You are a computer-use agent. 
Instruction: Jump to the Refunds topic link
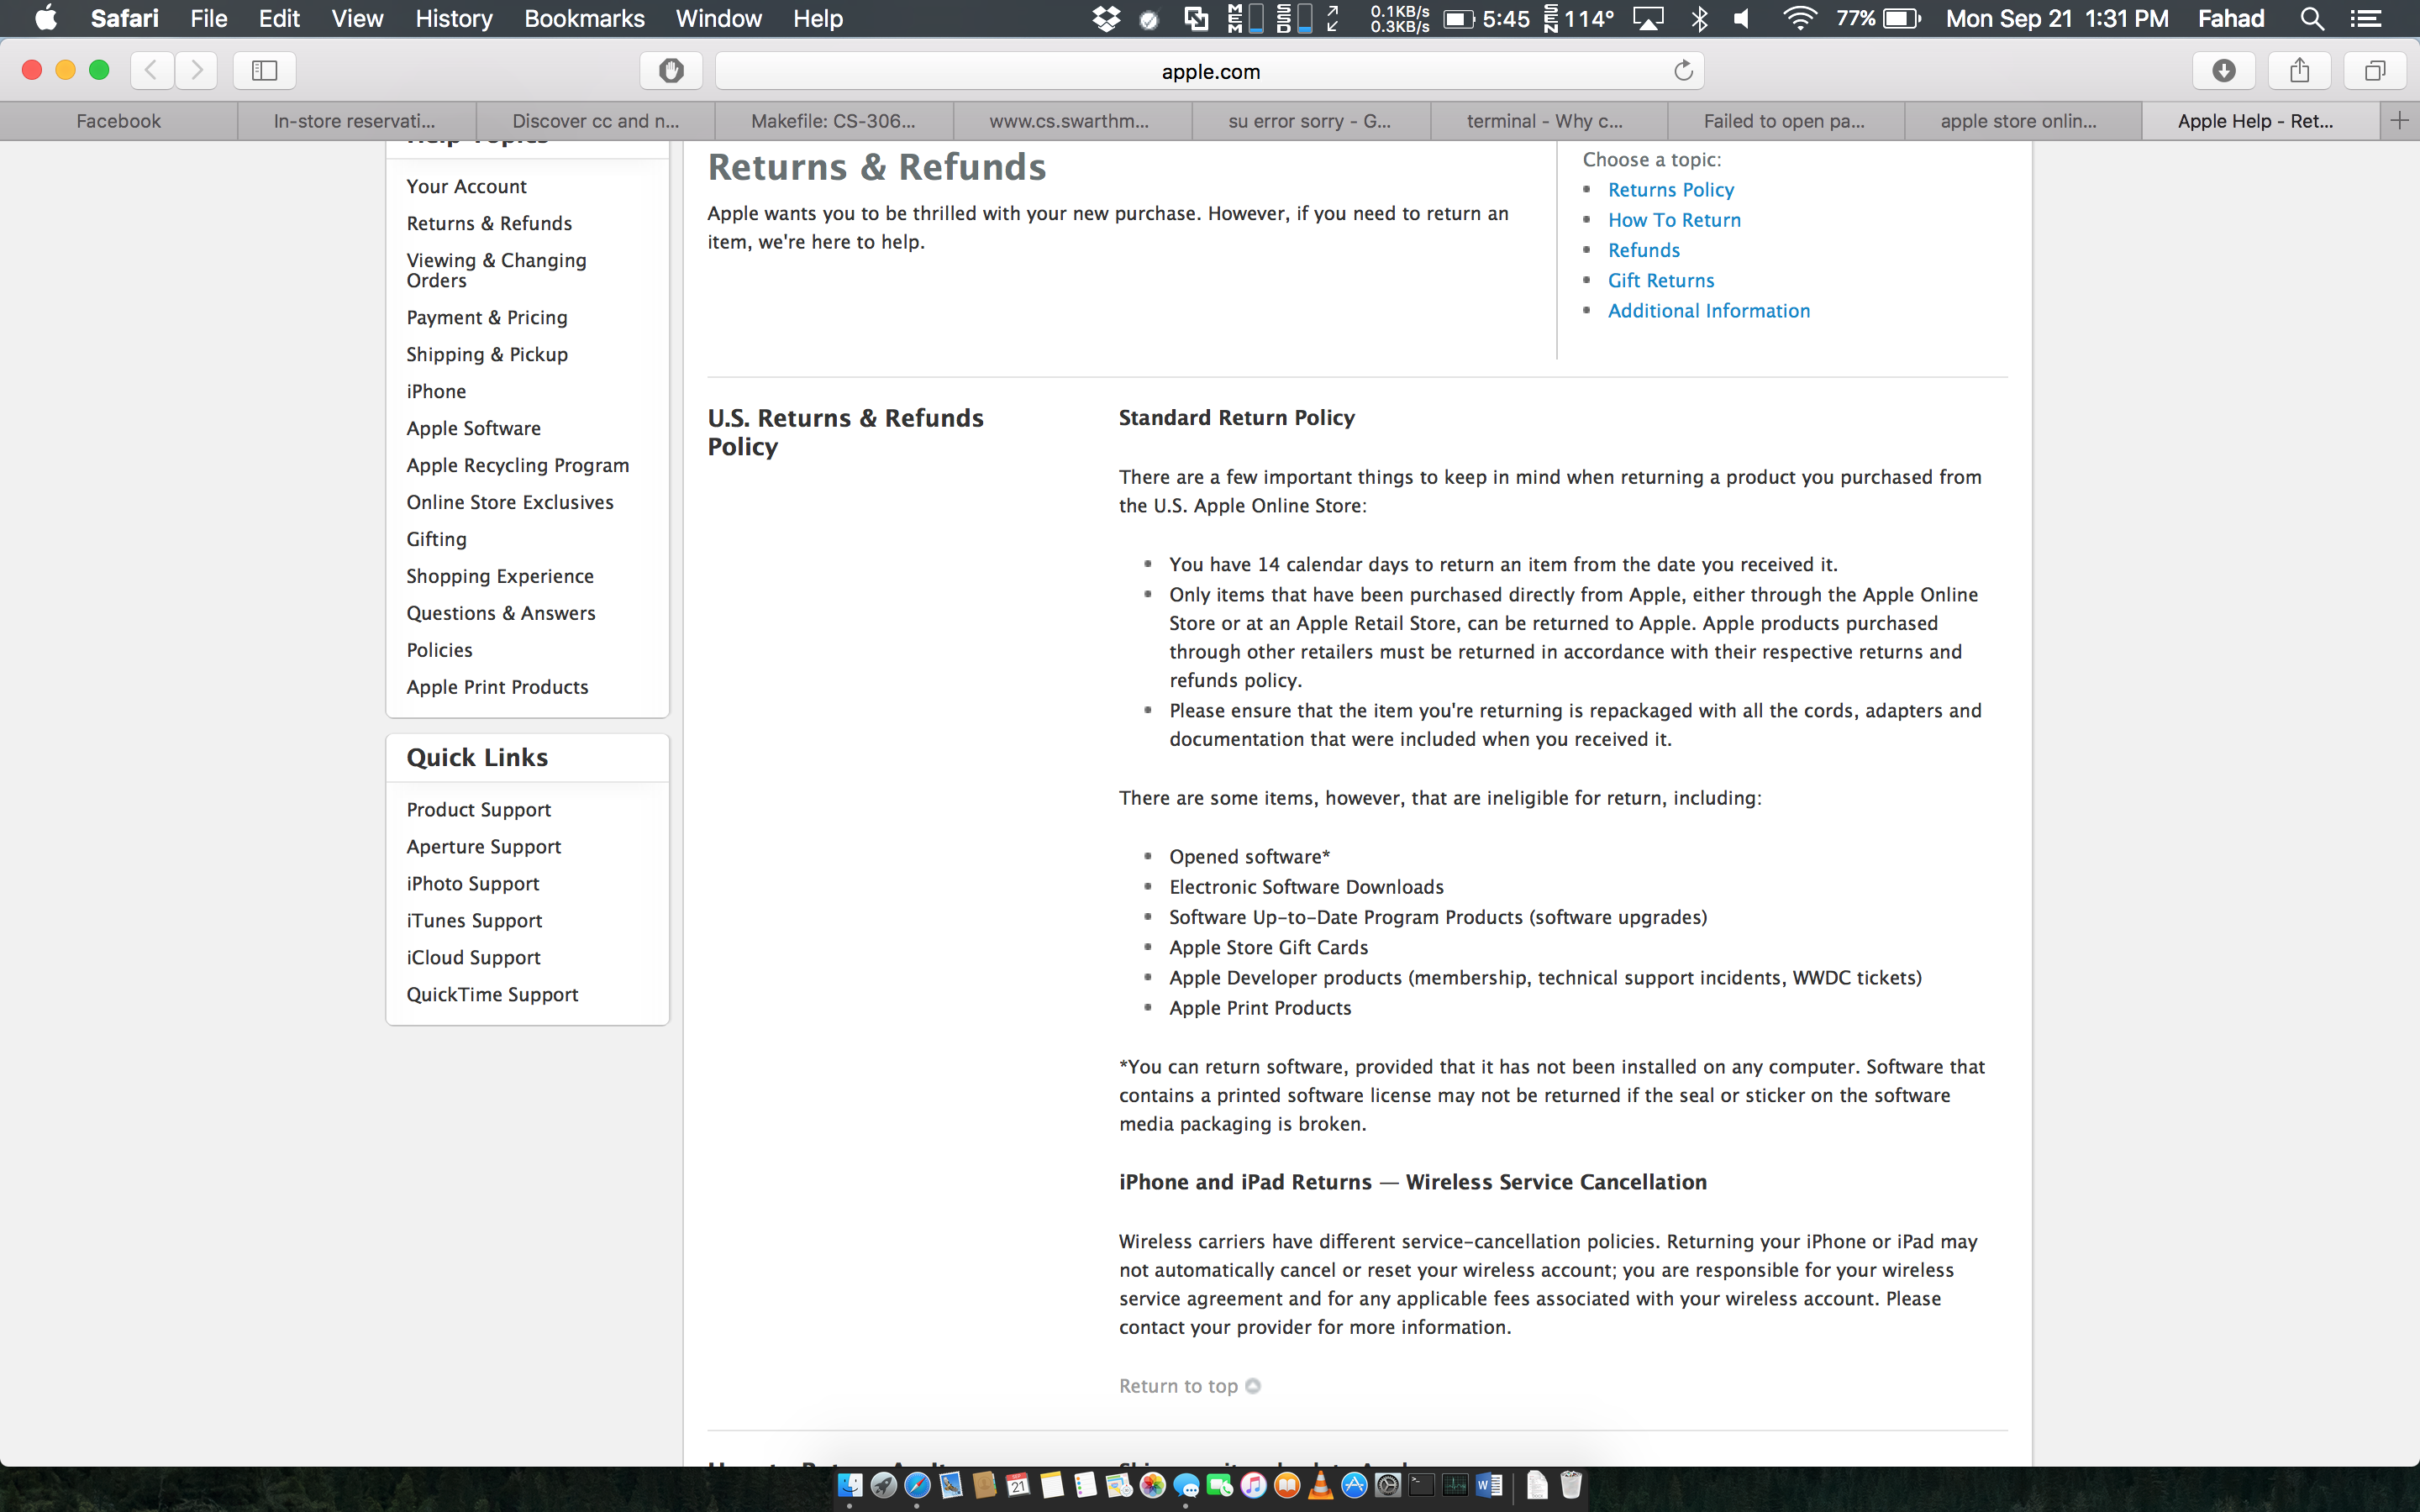point(1644,250)
